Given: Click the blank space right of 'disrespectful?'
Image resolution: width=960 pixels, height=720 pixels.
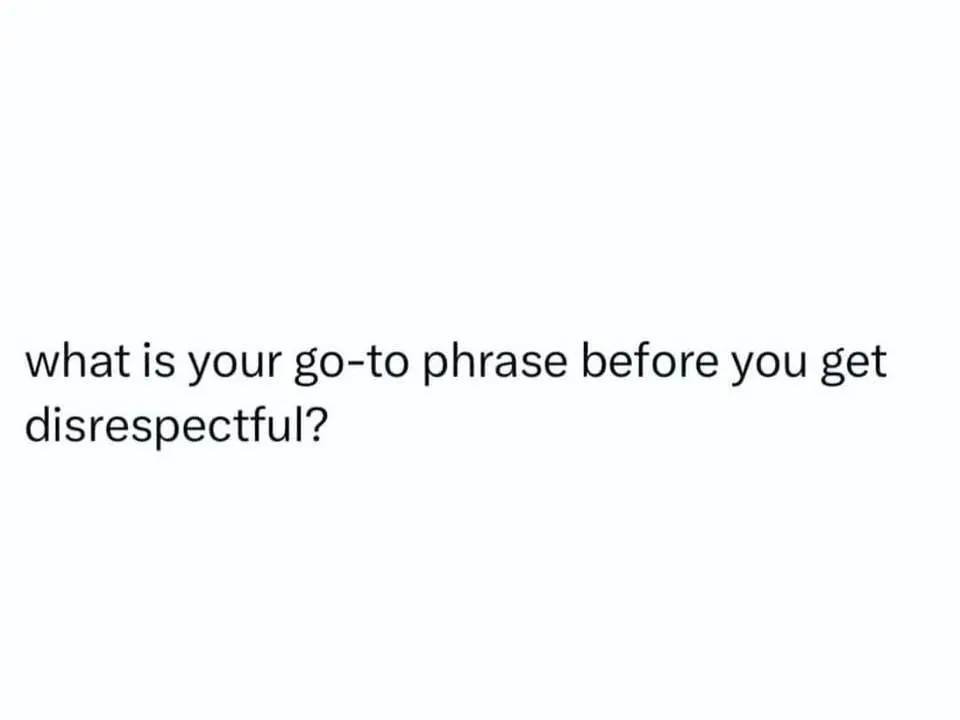Looking at the screenshot, I should coord(643,426).
